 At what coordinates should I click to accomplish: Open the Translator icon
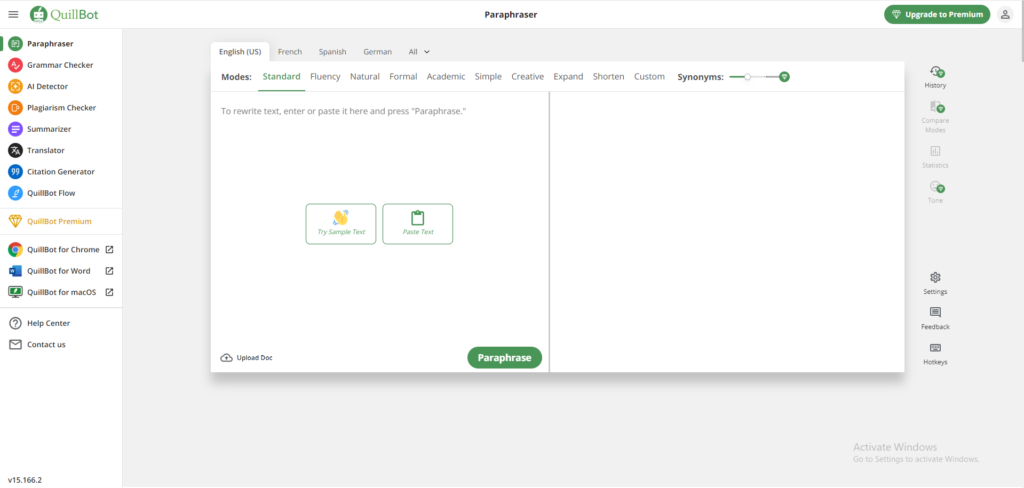[x=15, y=150]
